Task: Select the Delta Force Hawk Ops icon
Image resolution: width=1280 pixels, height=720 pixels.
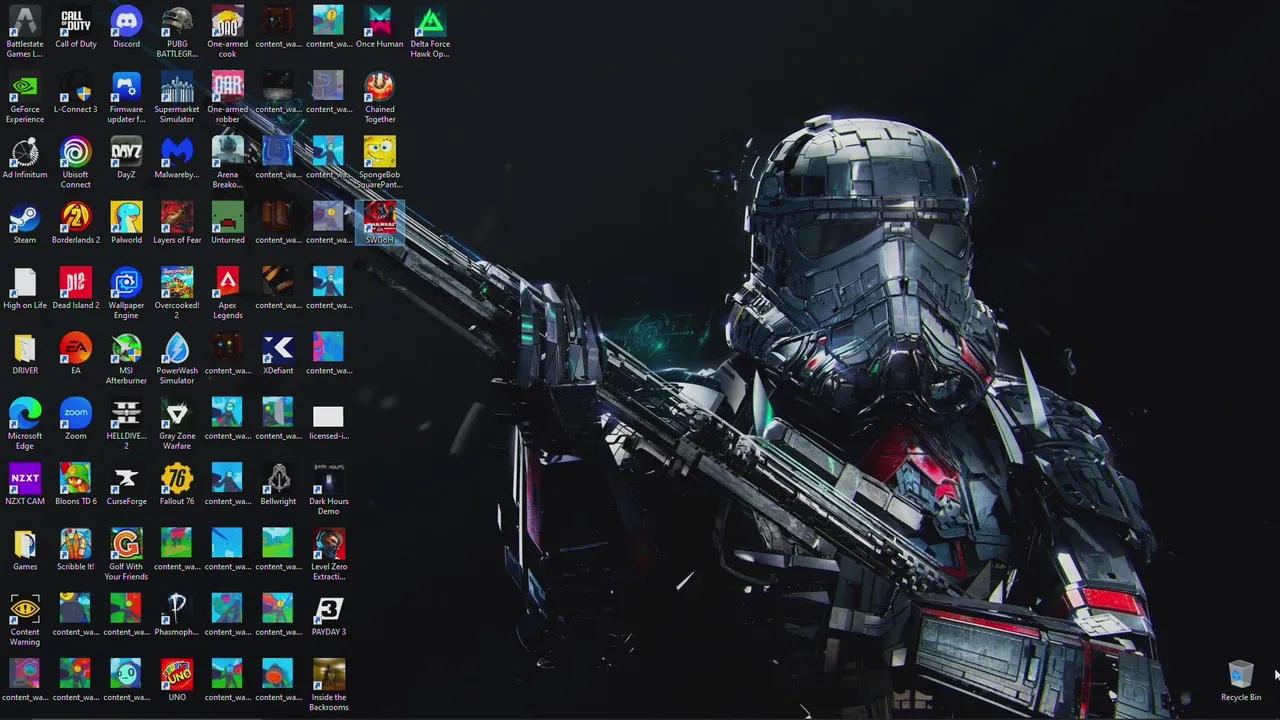Action: click(430, 31)
